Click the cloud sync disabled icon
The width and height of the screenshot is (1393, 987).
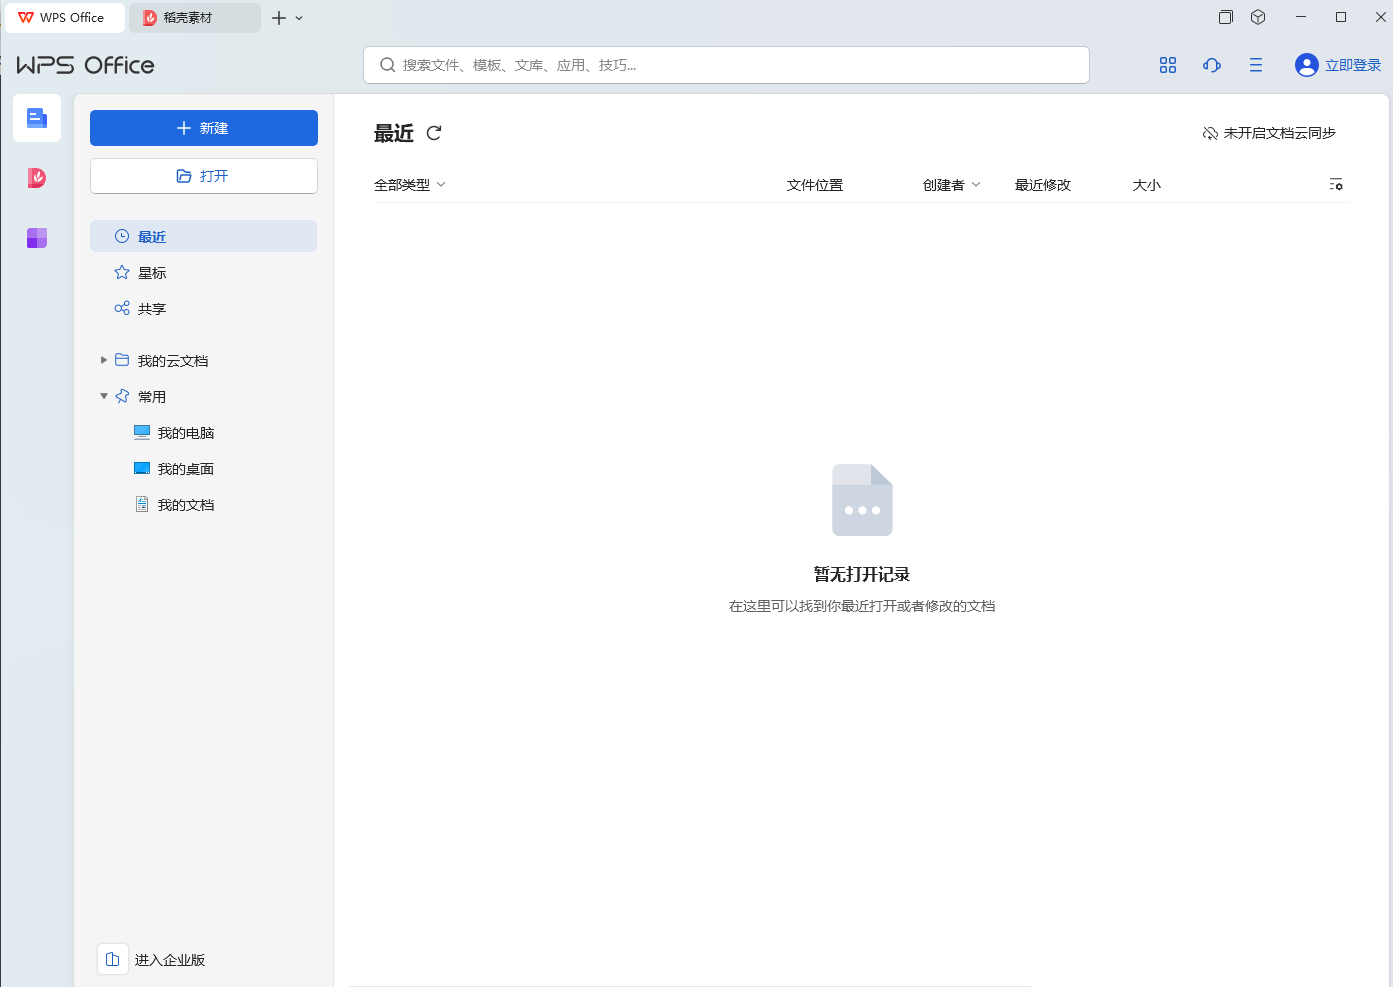pyautogui.click(x=1210, y=133)
